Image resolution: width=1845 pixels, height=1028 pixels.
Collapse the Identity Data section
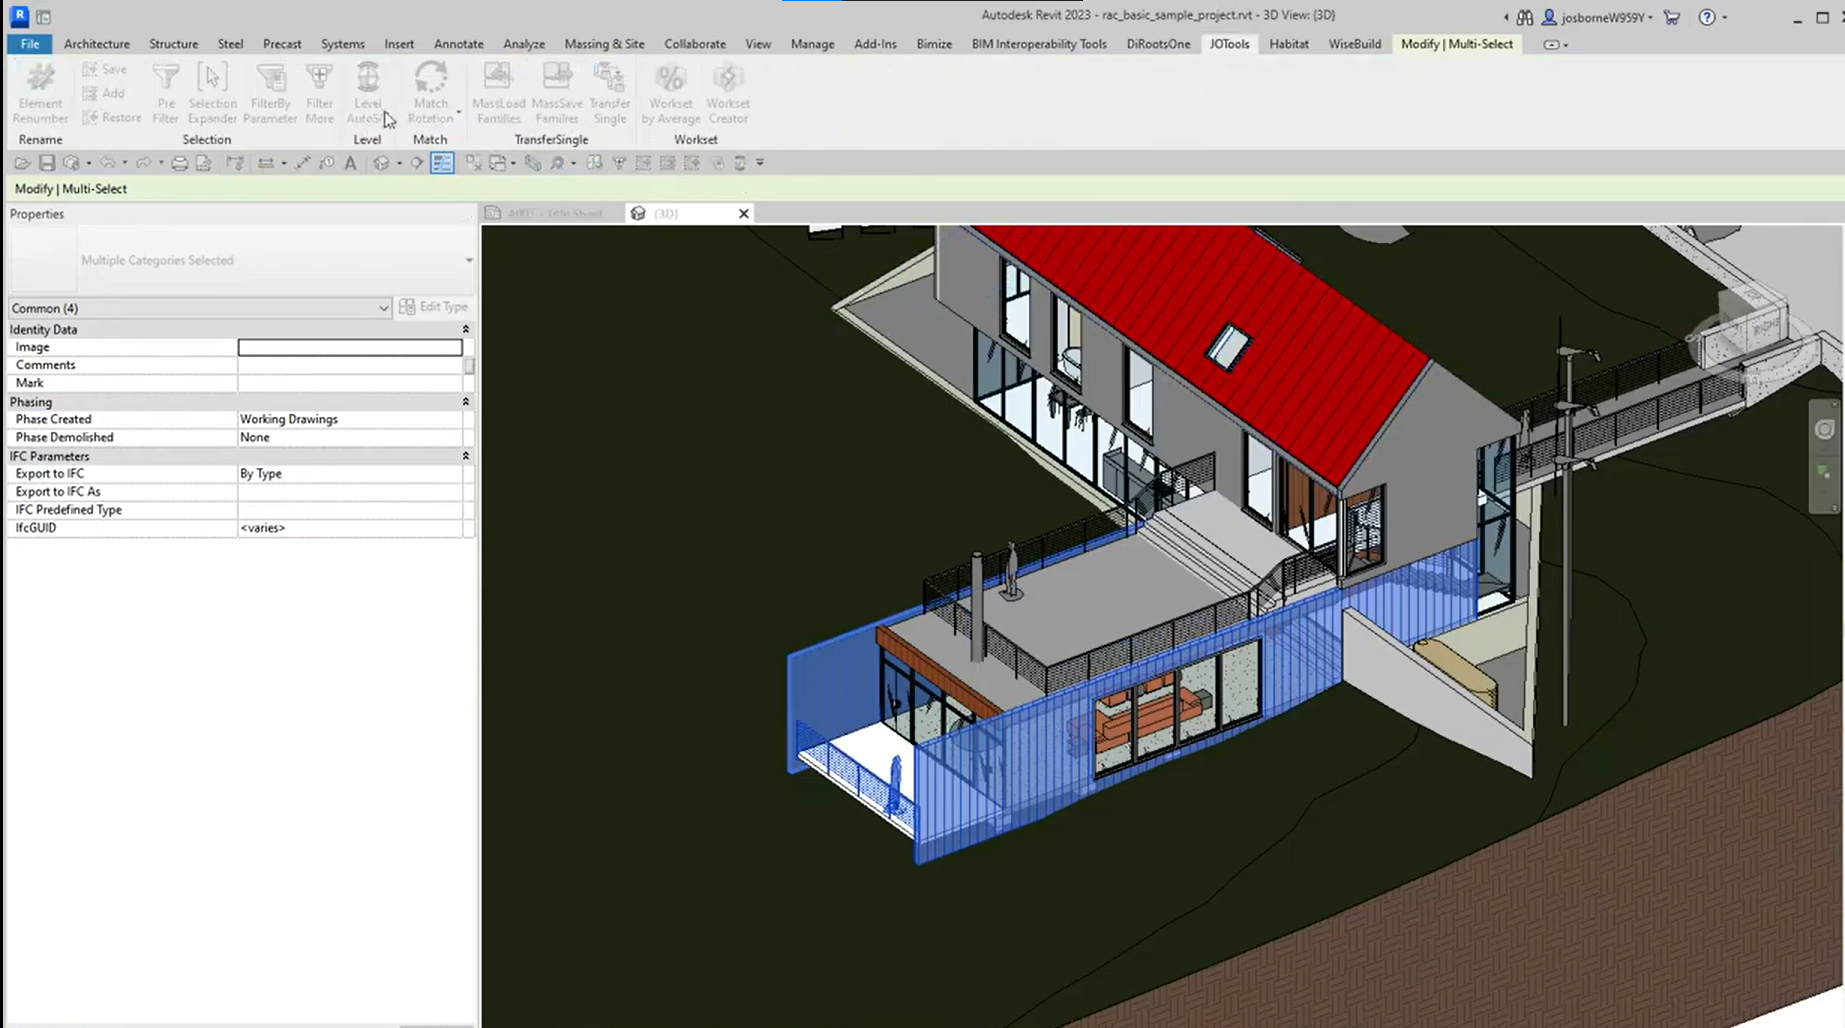(x=465, y=329)
